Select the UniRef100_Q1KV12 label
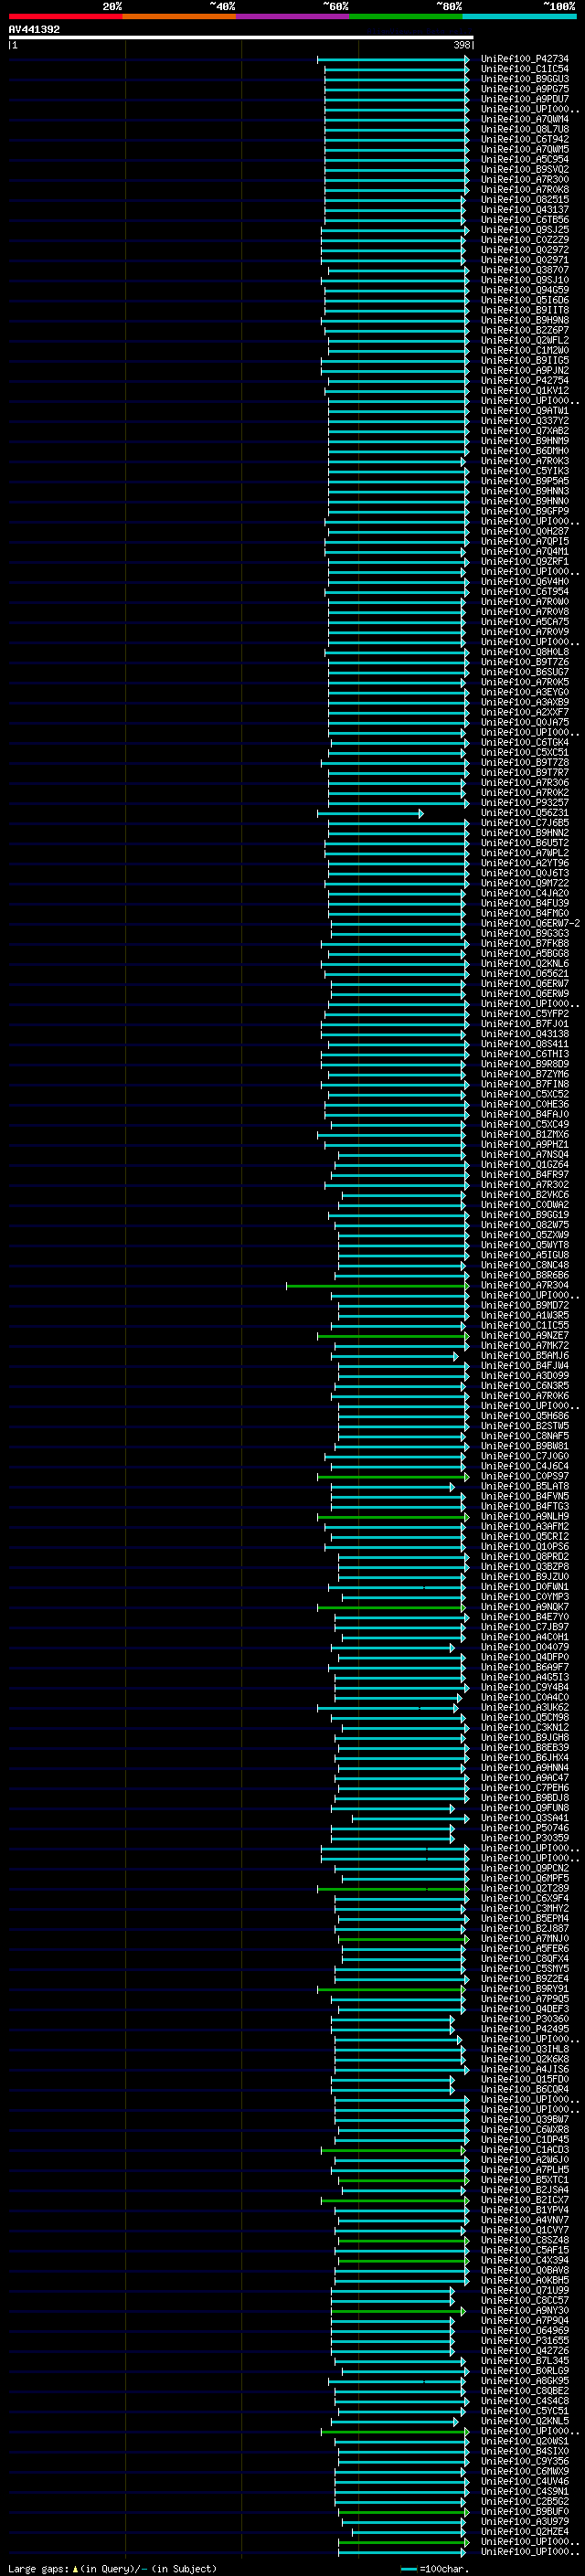The width and height of the screenshot is (585, 2576). 525,391
